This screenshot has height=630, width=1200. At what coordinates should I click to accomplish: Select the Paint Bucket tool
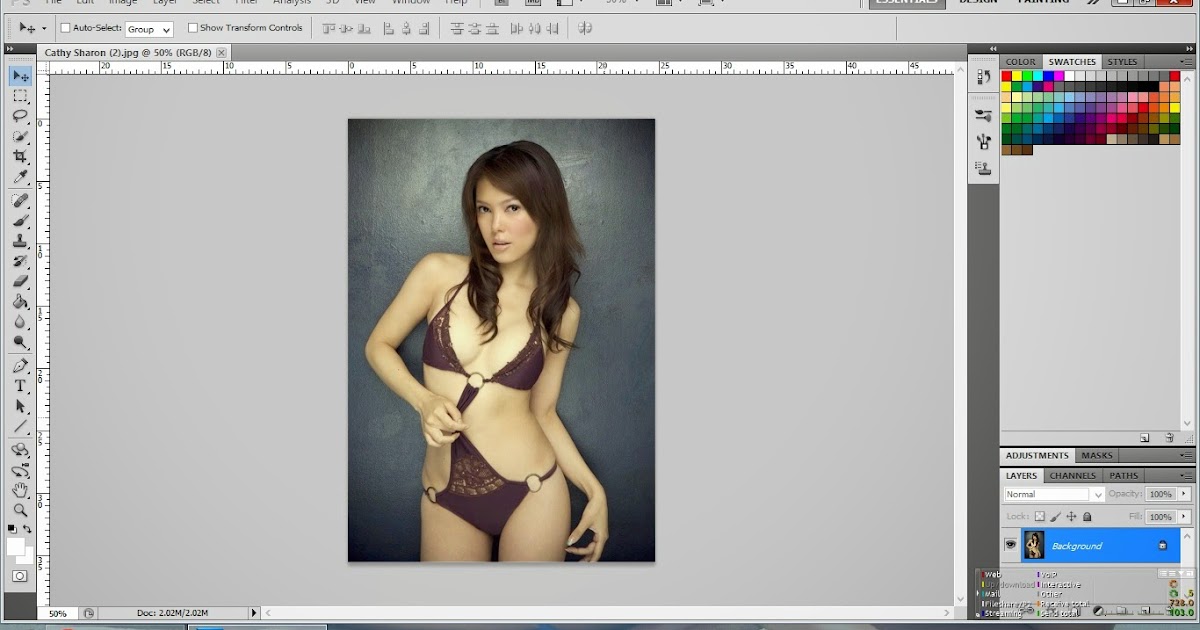tap(20, 301)
